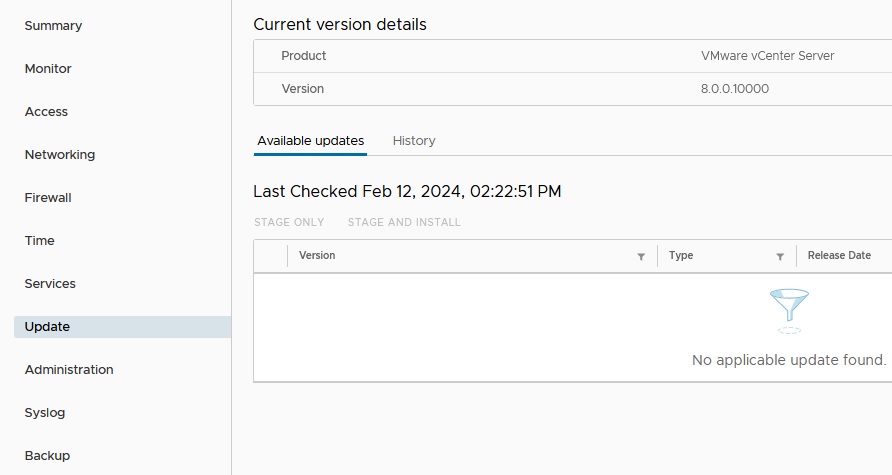Open the Backup page
This screenshot has width=892, height=475.
(47, 456)
